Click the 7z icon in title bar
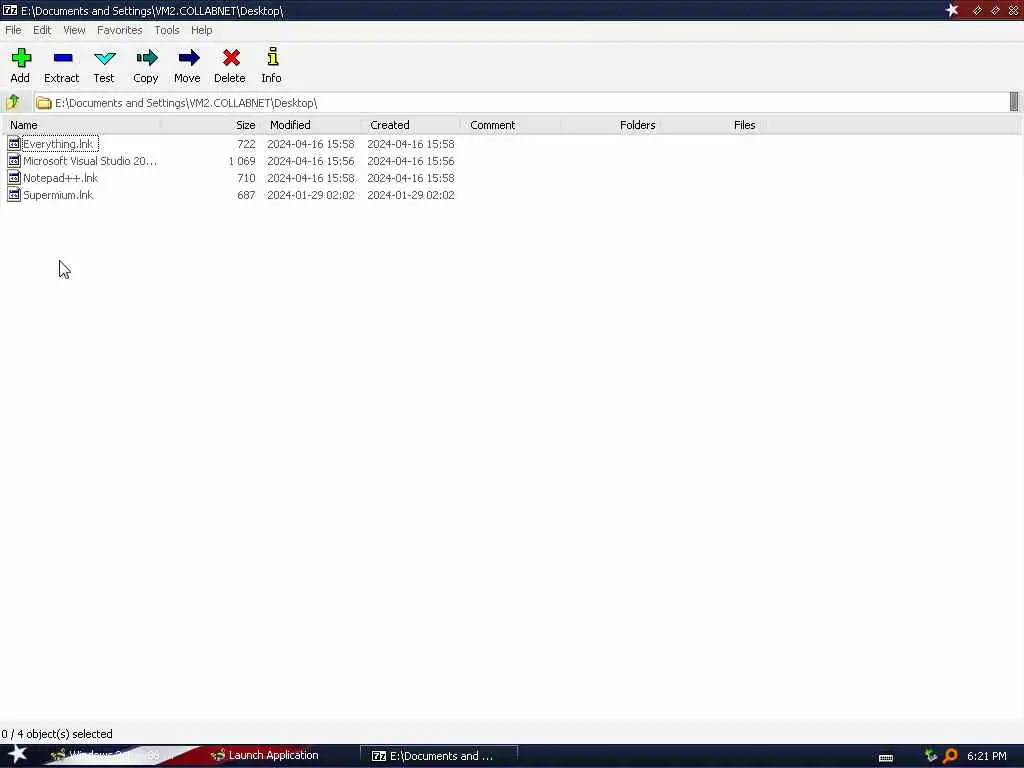 click(x=10, y=10)
